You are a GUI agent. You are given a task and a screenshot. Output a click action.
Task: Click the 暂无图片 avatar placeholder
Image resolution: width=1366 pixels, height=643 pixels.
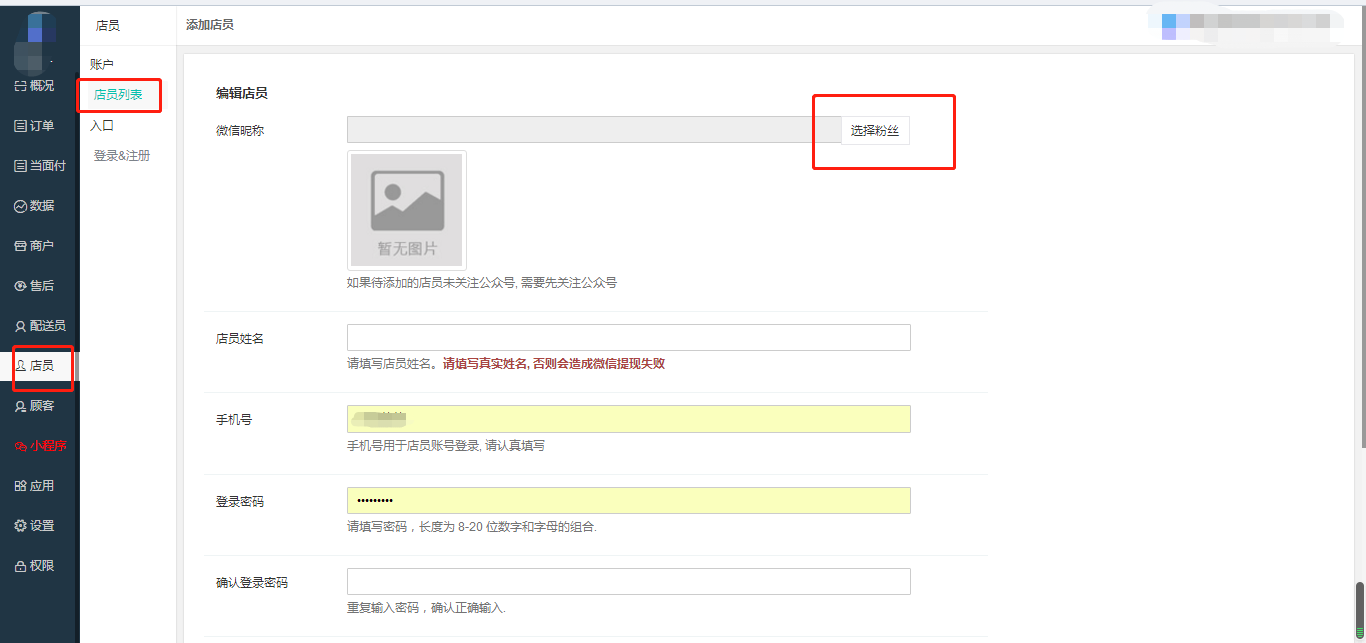click(x=407, y=210)
